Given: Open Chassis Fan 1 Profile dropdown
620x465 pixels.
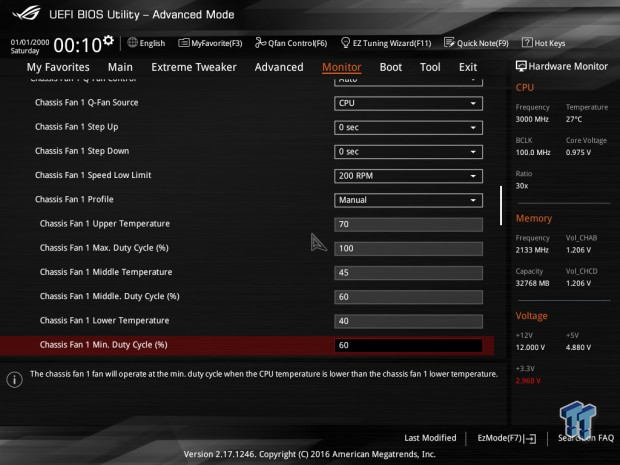Looking at the screenshot, I should tap(408, 200).
